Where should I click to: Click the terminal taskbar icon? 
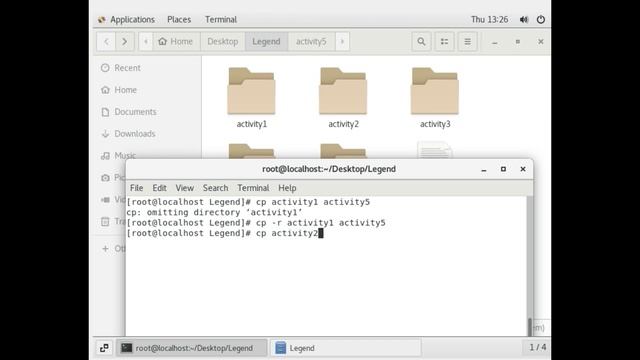[x=127, y=348]
